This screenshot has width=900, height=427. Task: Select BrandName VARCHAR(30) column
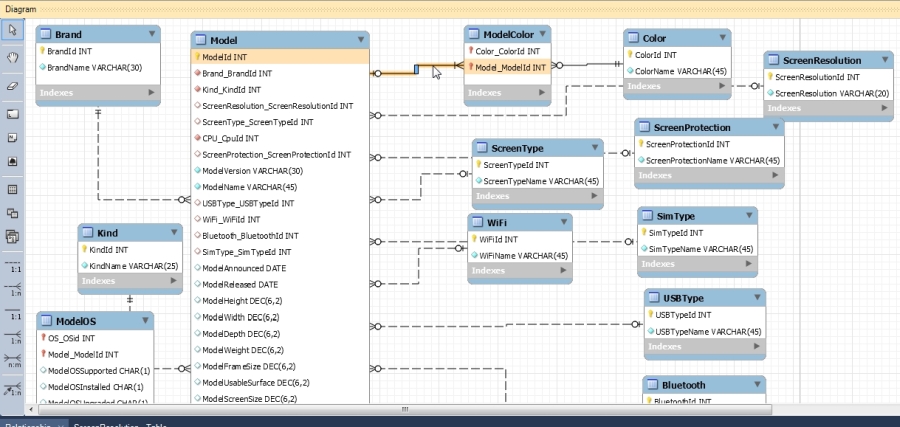pos(98,68)
